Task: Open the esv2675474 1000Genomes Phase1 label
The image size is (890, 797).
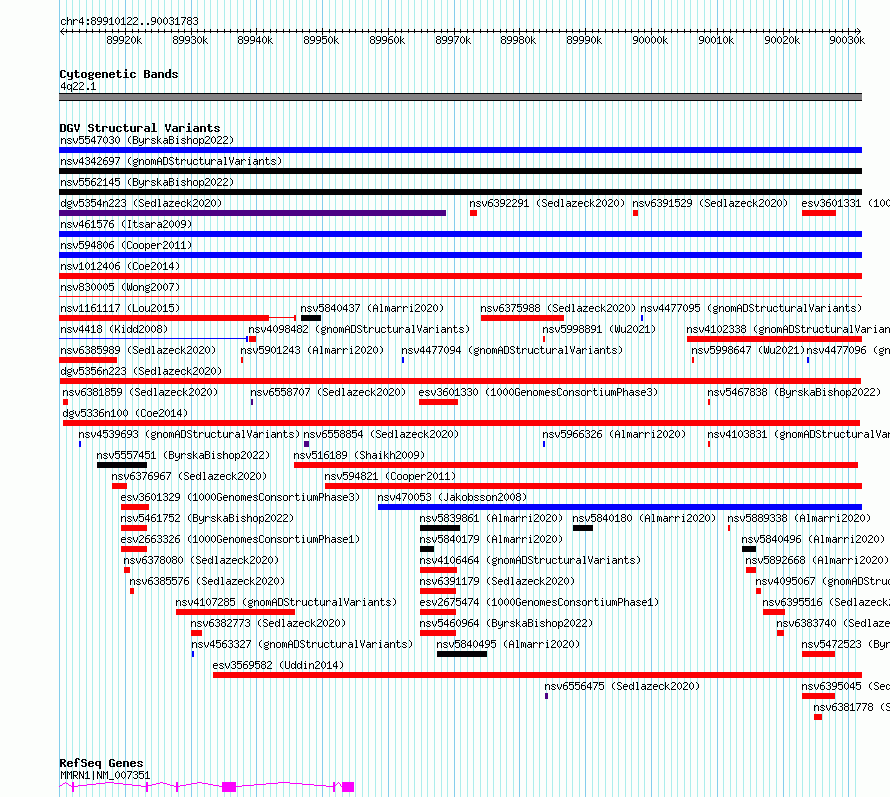Action: (539, 602)
